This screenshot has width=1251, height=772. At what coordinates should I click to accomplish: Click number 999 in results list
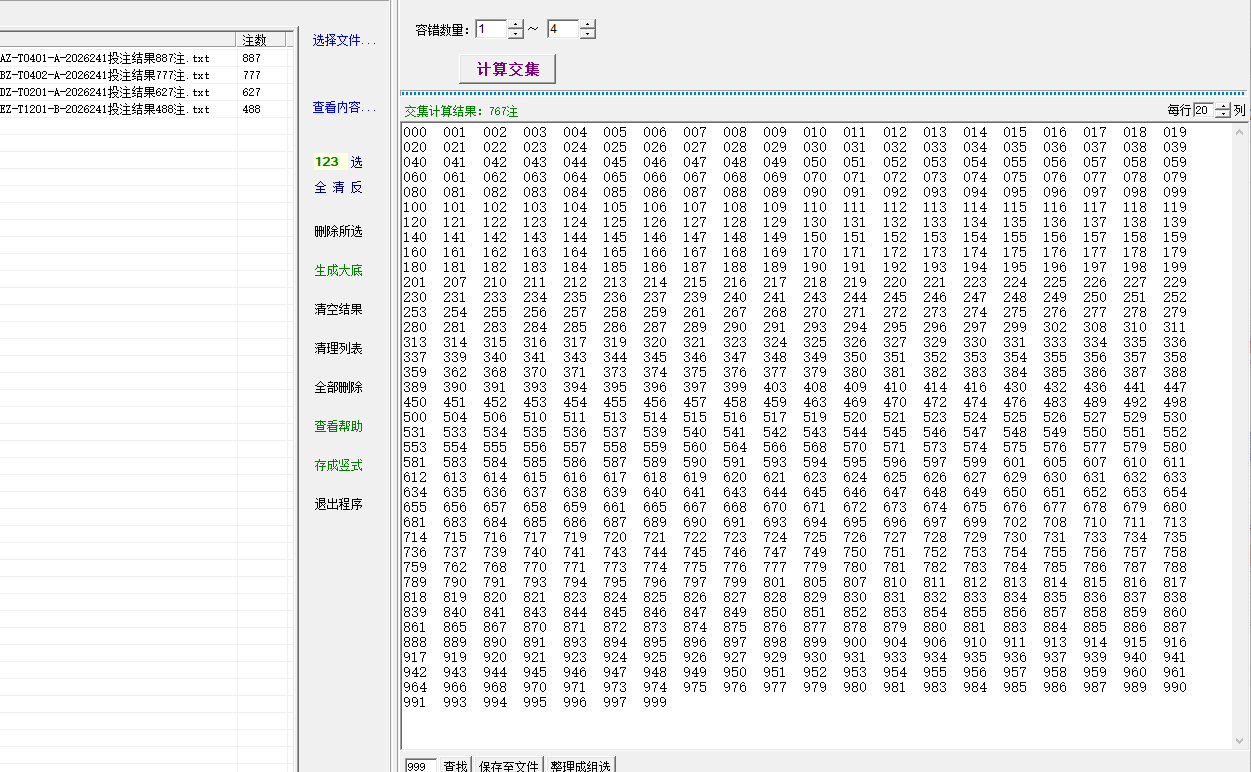tap(655, 702)
